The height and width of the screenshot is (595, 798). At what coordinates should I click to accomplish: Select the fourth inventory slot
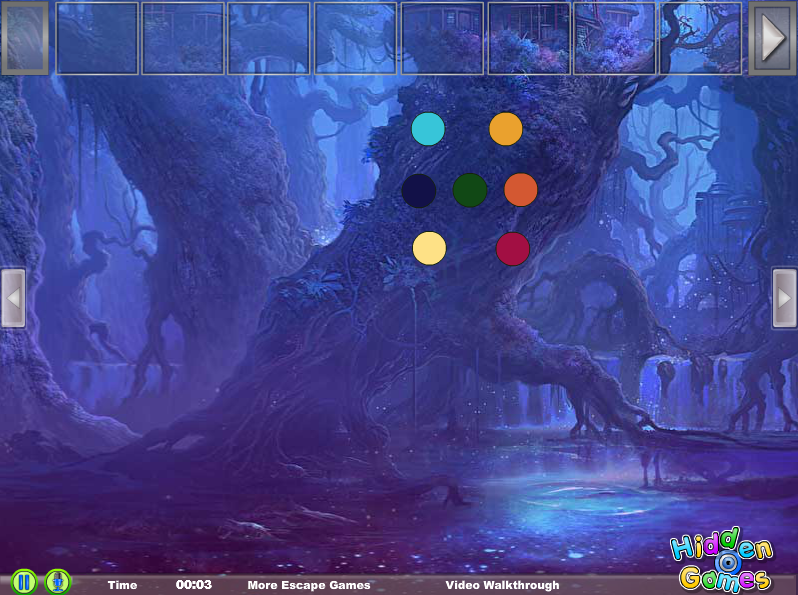tap(356, 39)
